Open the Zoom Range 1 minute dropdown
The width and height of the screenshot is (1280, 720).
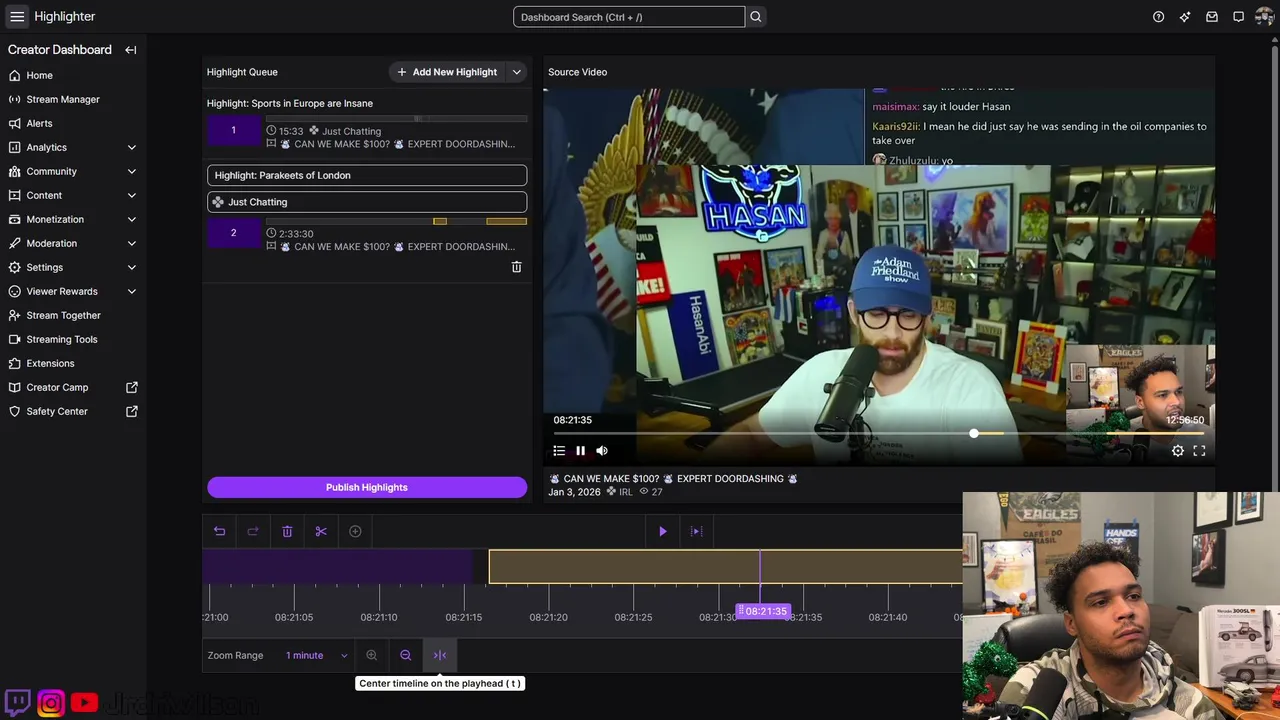coord(316,656)
